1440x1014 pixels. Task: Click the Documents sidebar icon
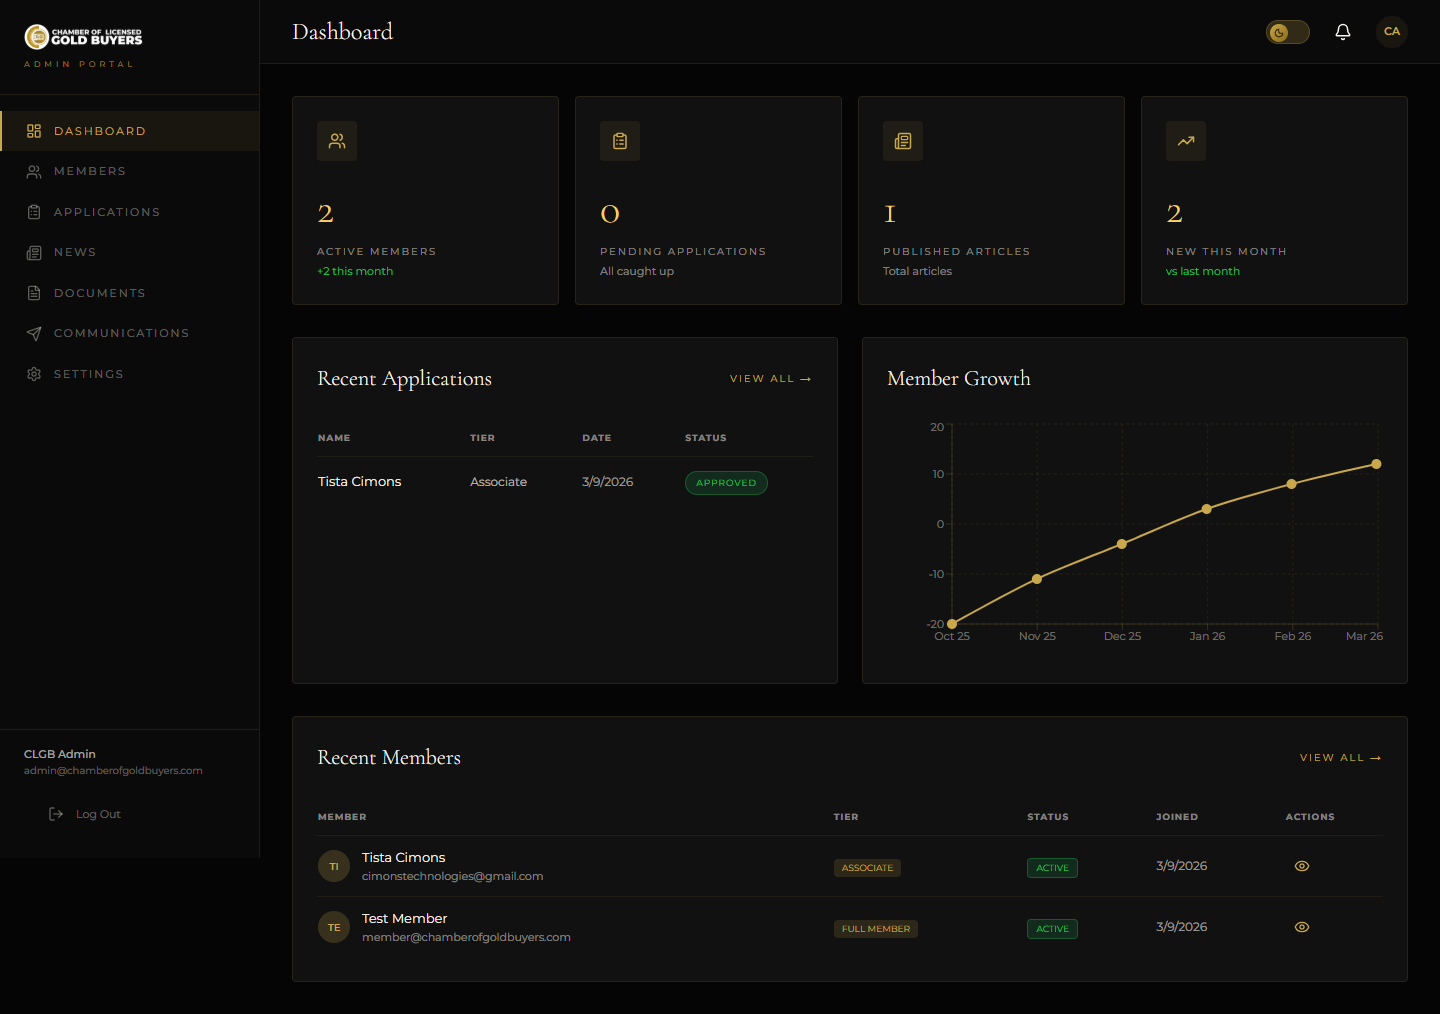(x=34, y=293)
